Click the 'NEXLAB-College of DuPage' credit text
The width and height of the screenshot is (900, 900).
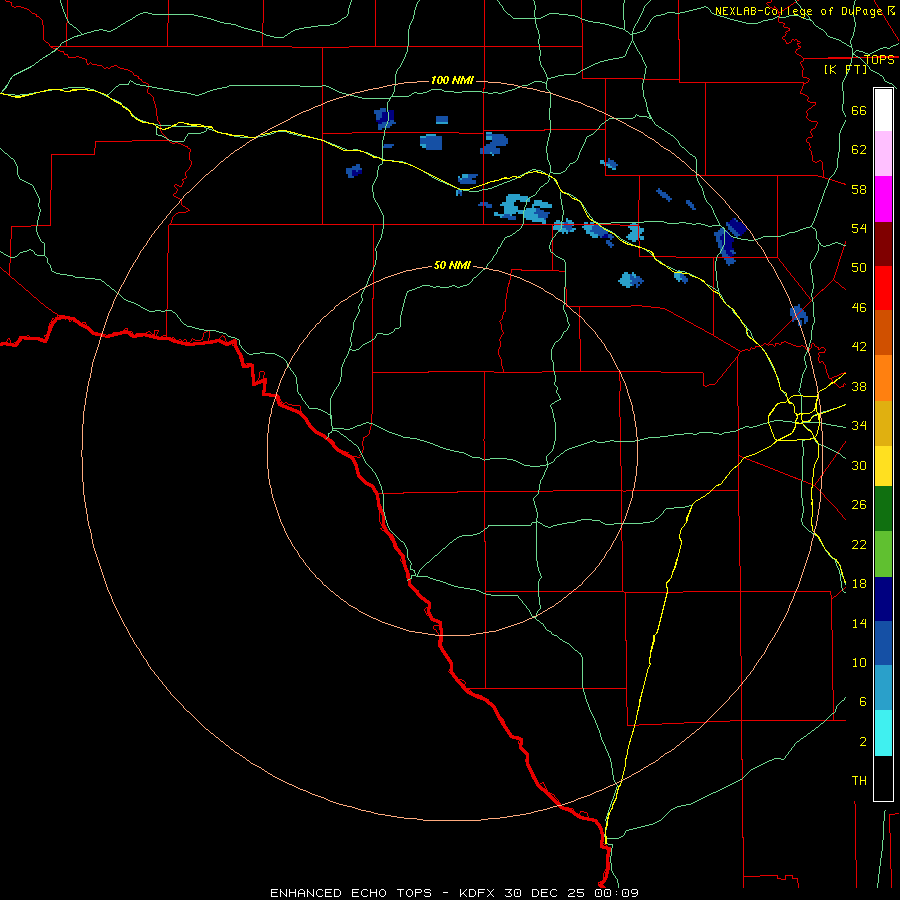coord(798,11)
